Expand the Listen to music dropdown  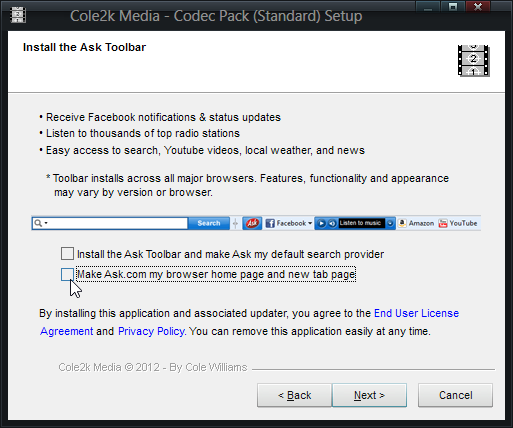click(390, 223)
